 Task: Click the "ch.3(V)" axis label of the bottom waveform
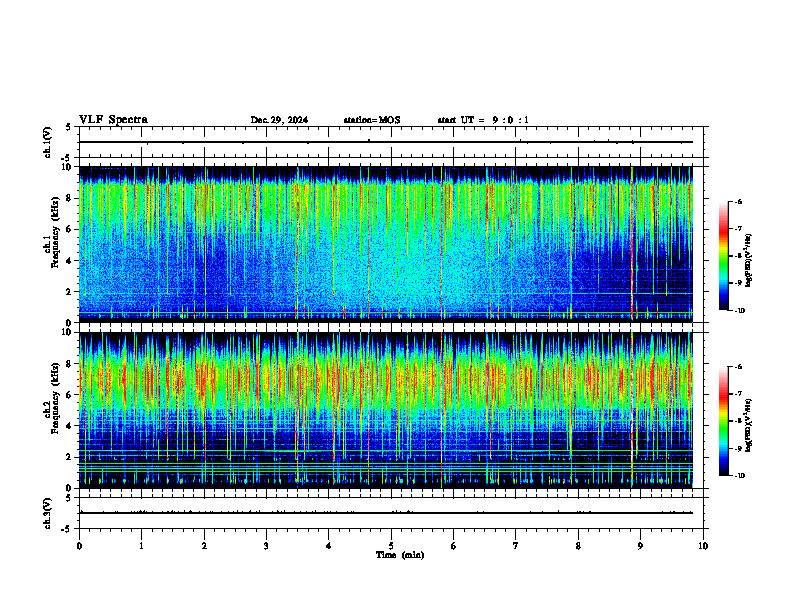(x=47, y=513)
